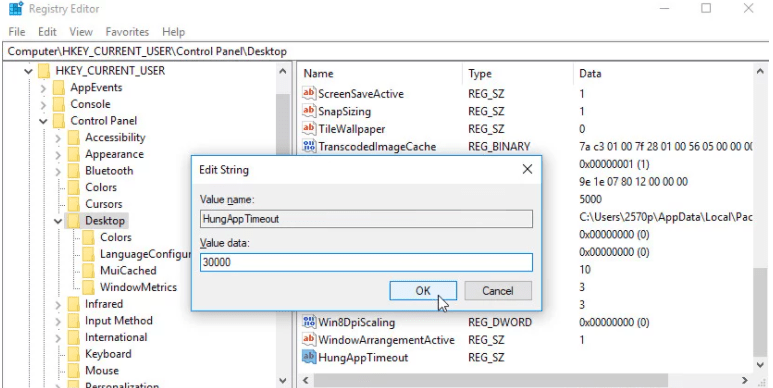Click the Appearance folder icon
Viewport: 773px width, 388px height.
[74, 154]
